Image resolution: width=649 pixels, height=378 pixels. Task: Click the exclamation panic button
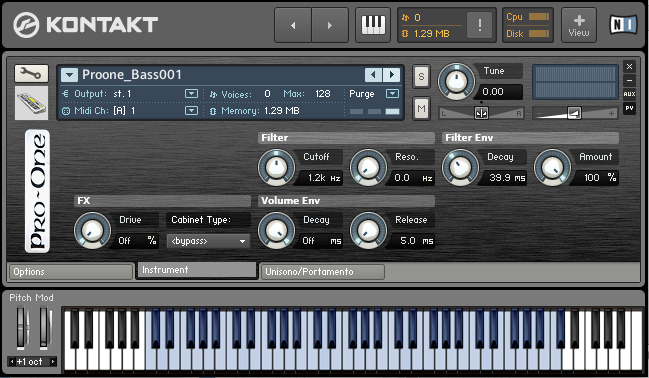pyautogui.click(x=479, y=25)
